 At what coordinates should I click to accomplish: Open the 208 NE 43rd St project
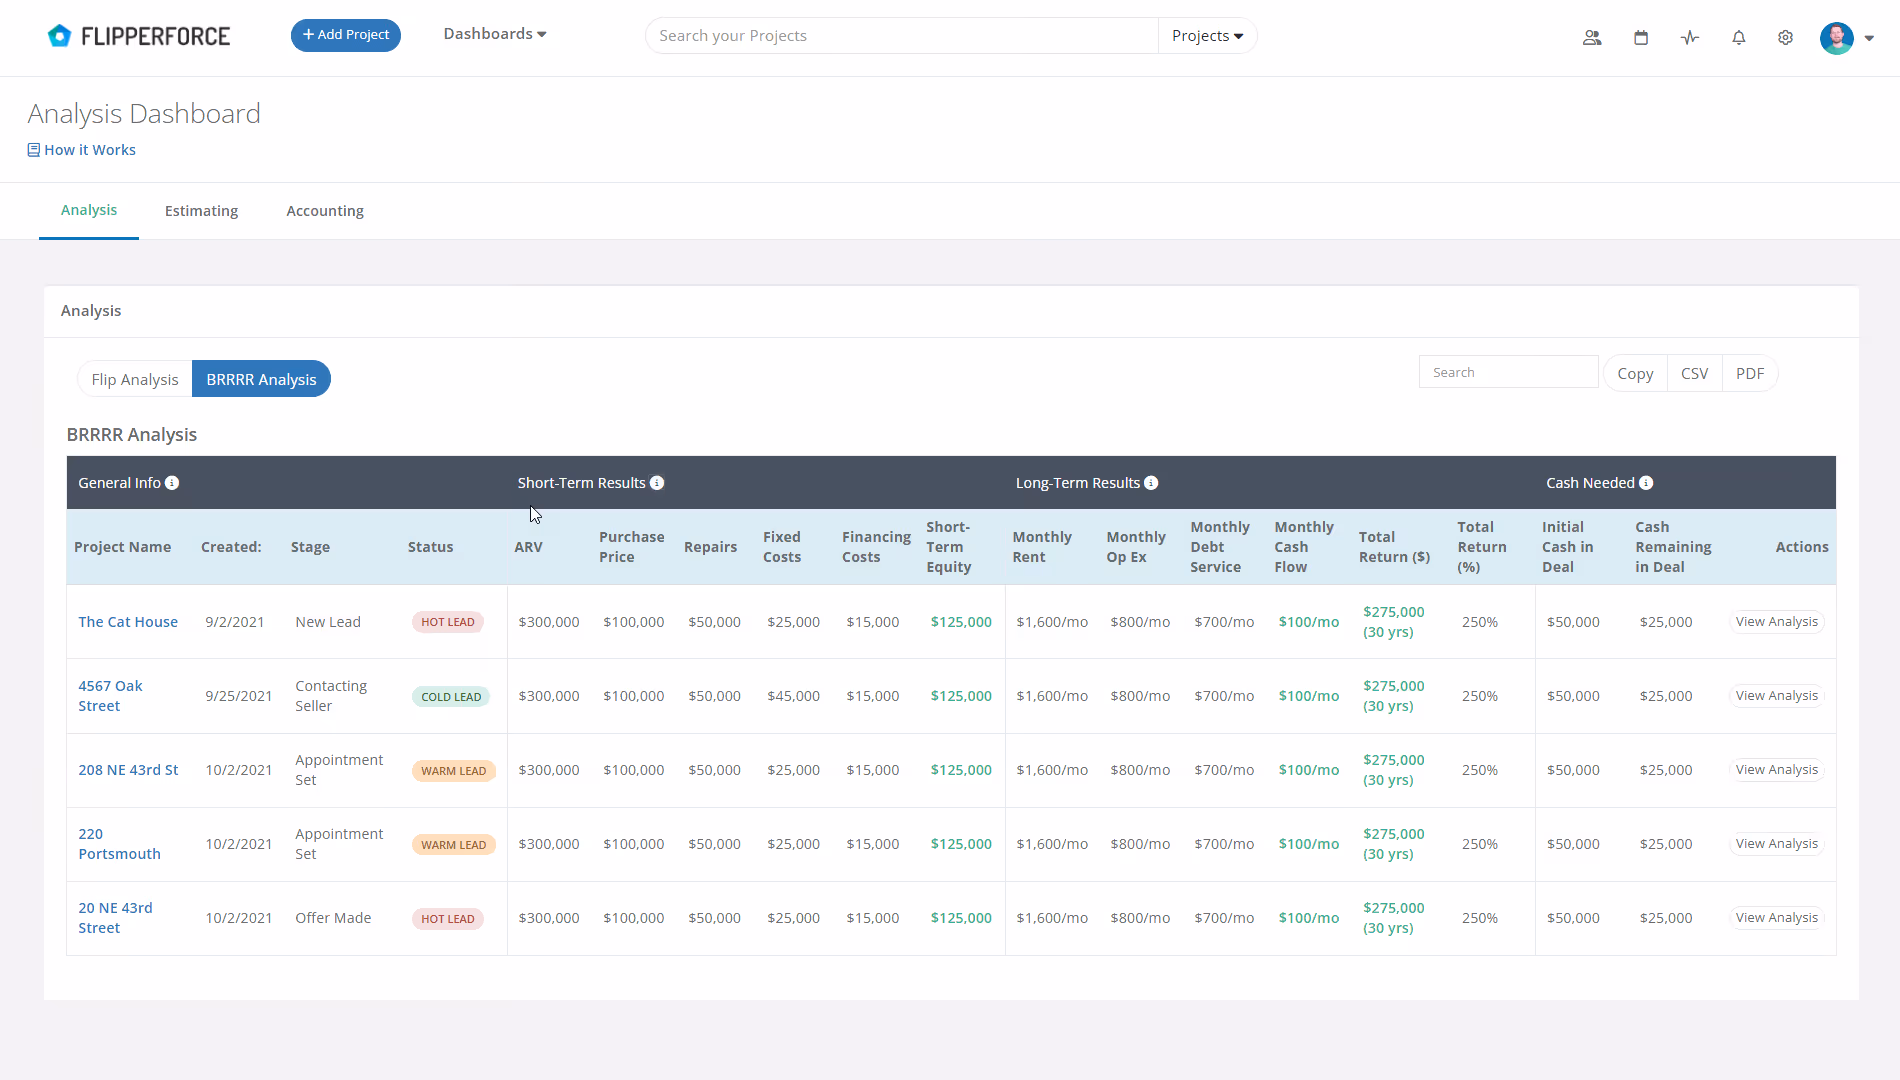click(x=128, y=770)
